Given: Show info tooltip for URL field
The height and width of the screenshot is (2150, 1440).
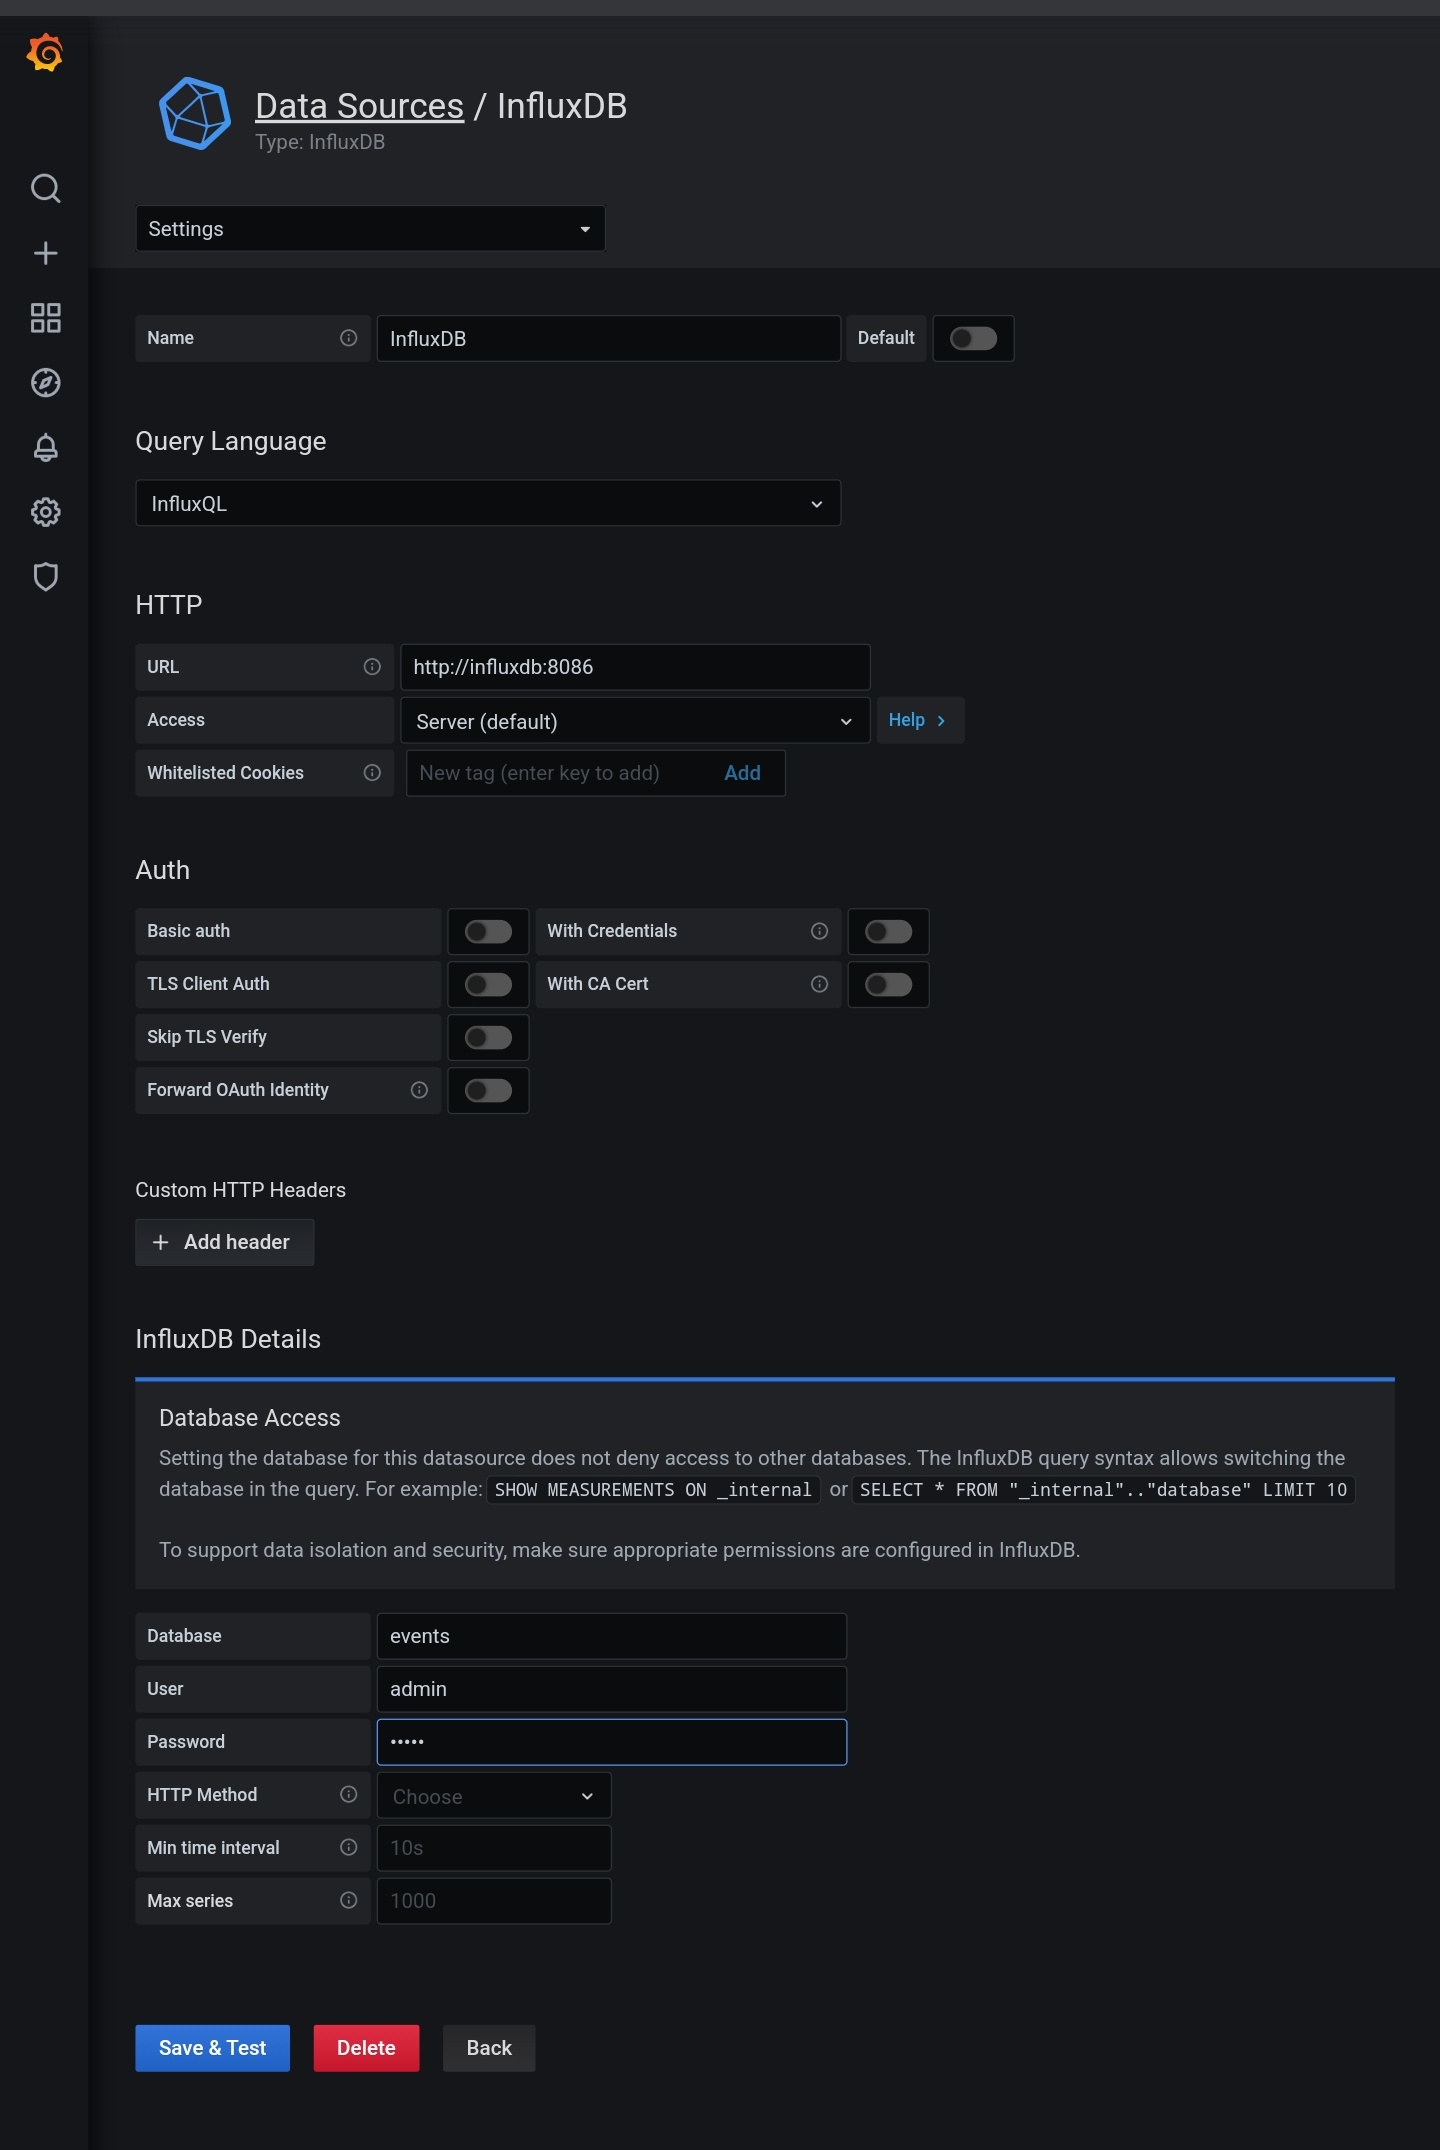Looking at the screenshot, I should pos(372,667).
